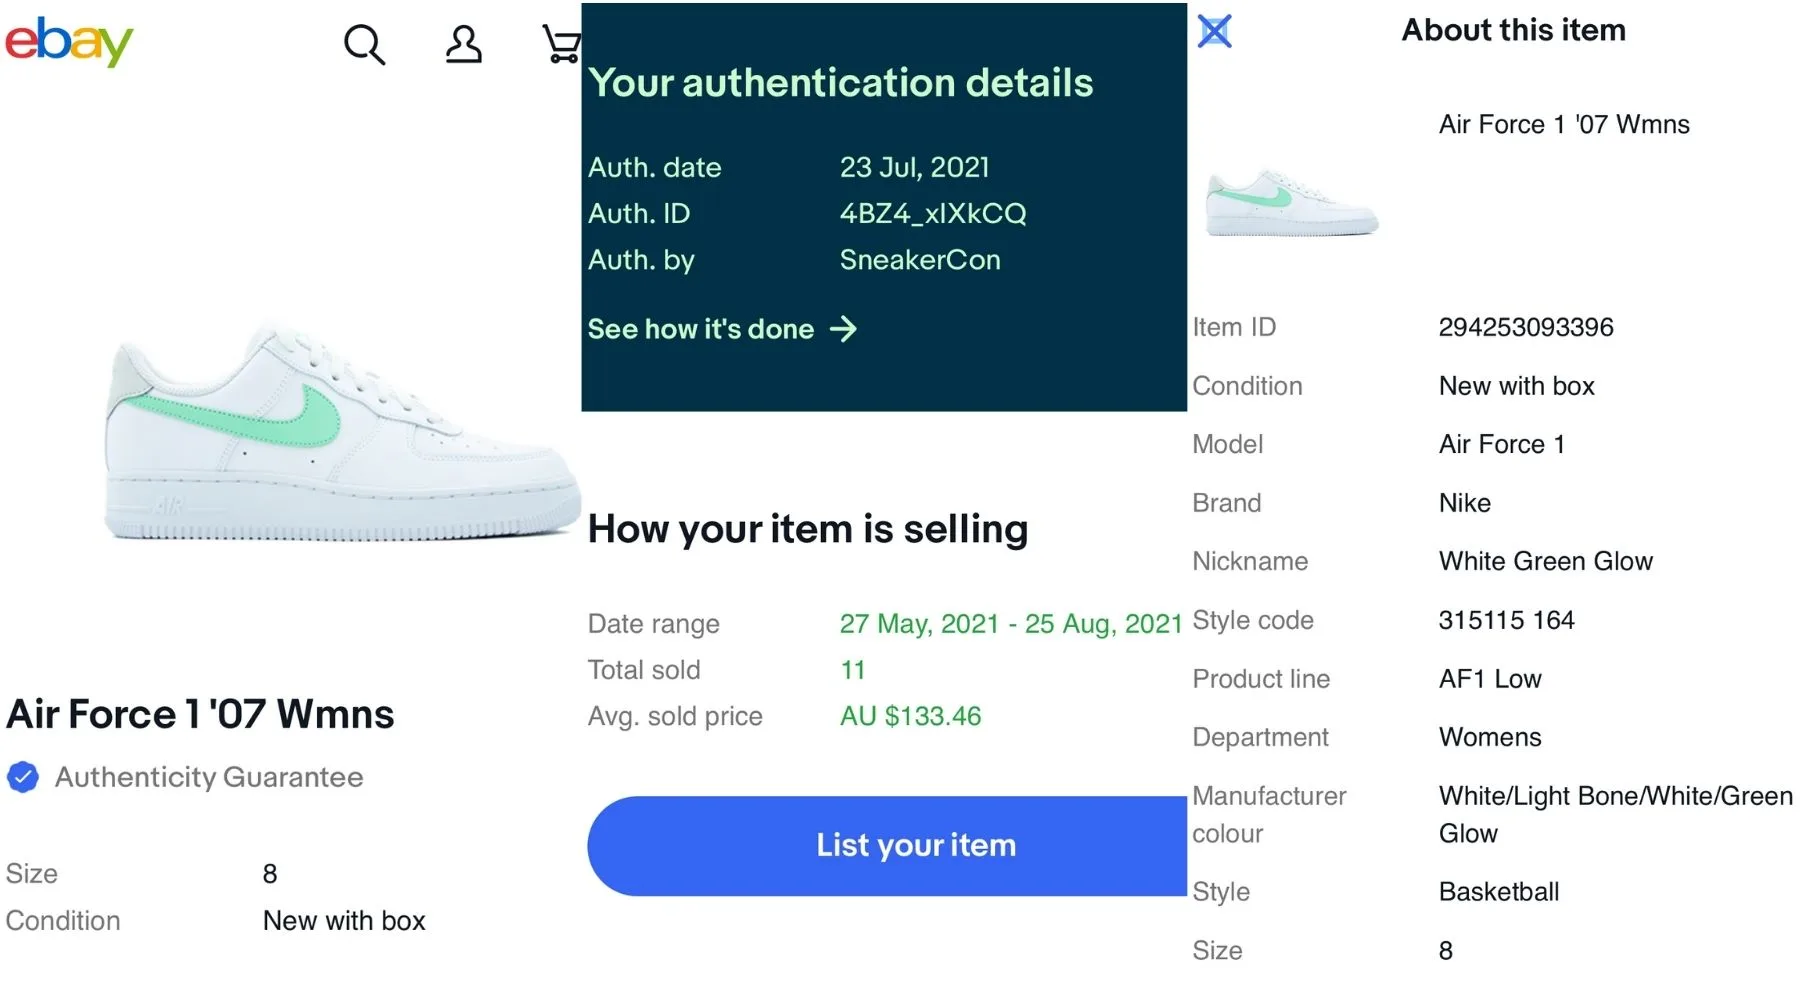Open the account profile icon

click(x=463, y=44)
